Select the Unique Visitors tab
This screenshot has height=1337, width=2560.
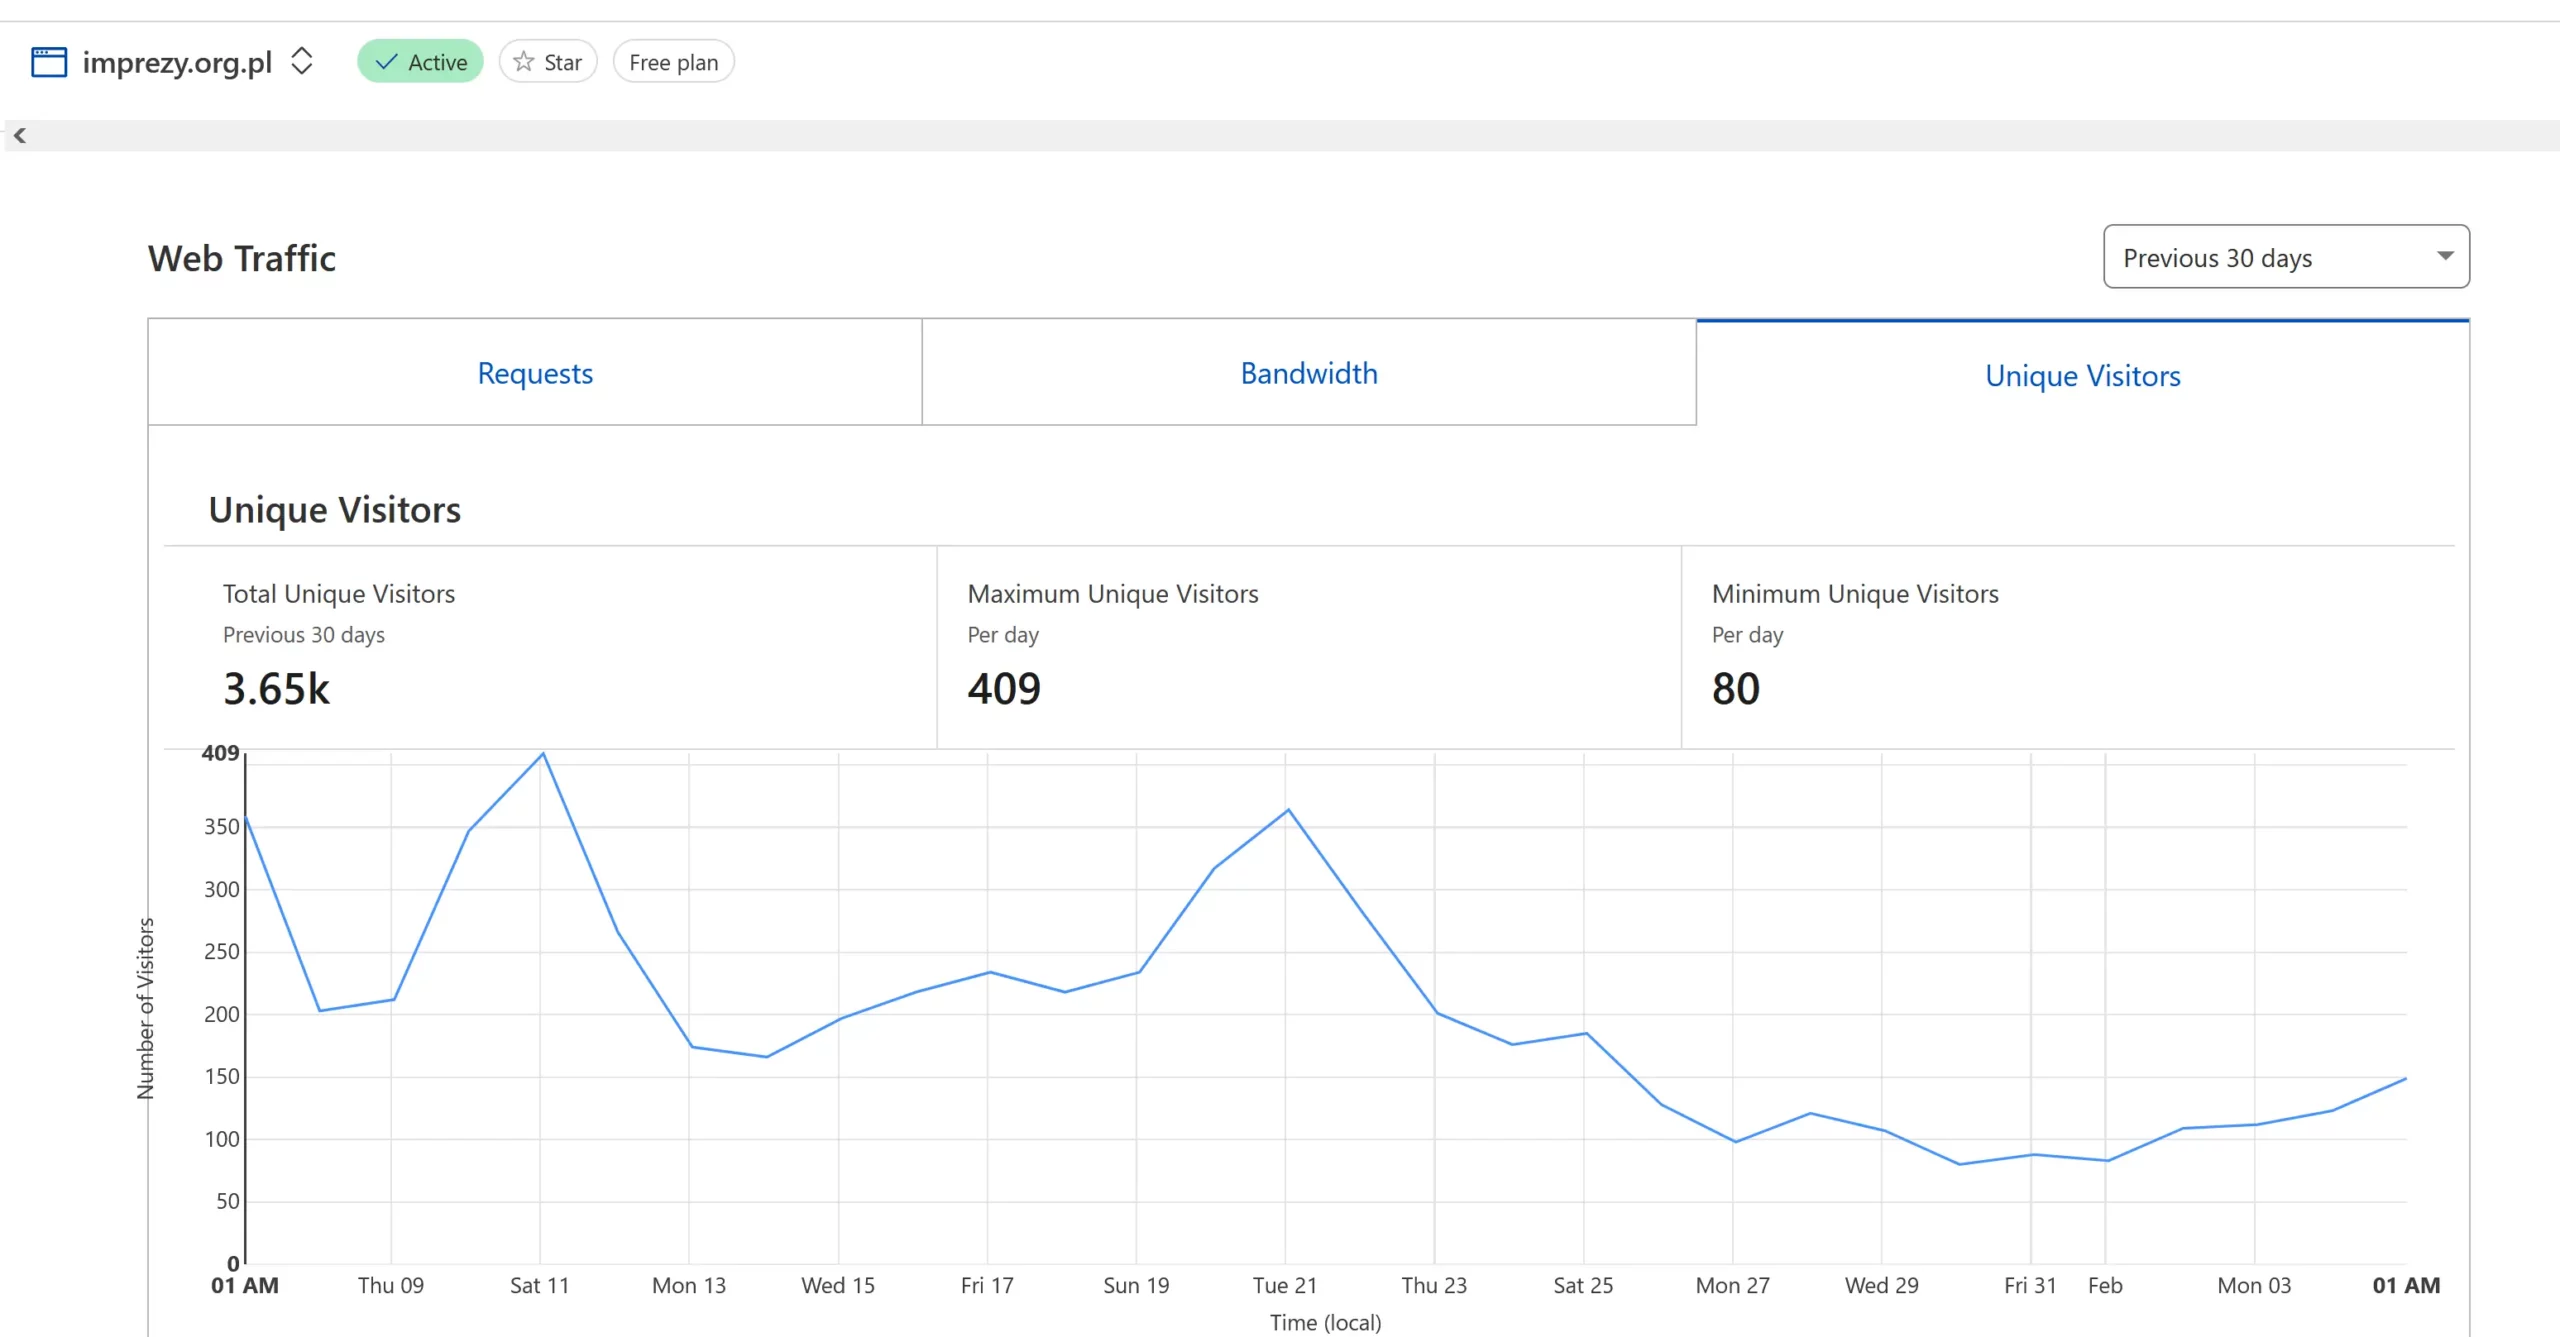[2082, 376]
